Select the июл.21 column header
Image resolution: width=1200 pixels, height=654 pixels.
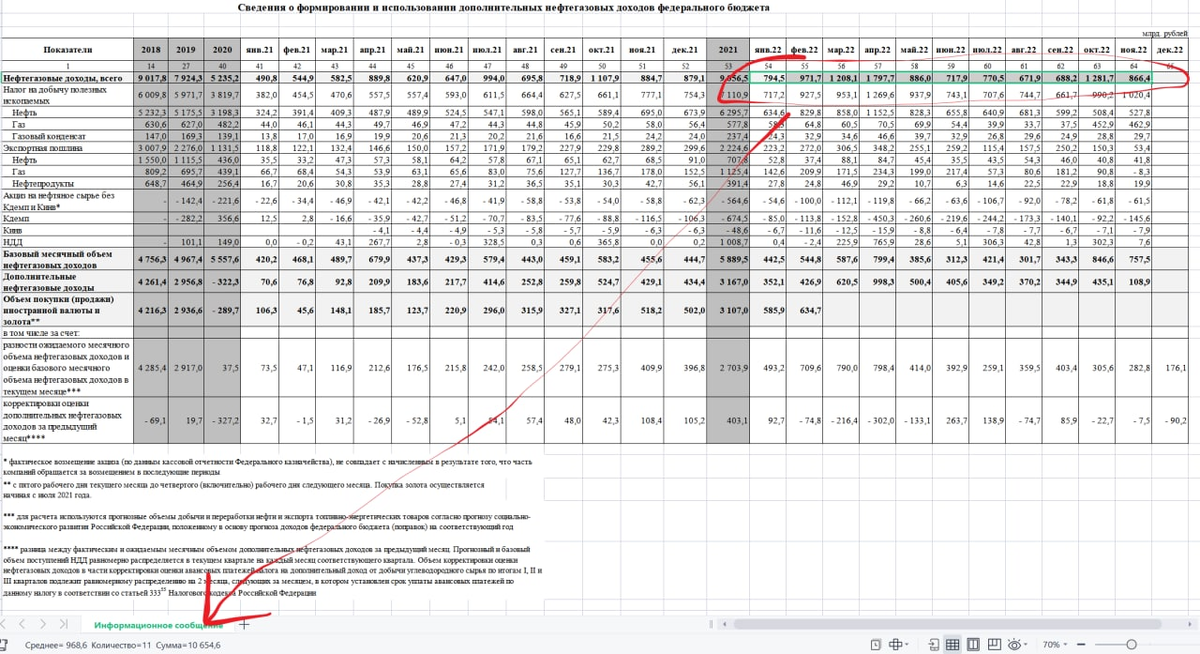486,49
